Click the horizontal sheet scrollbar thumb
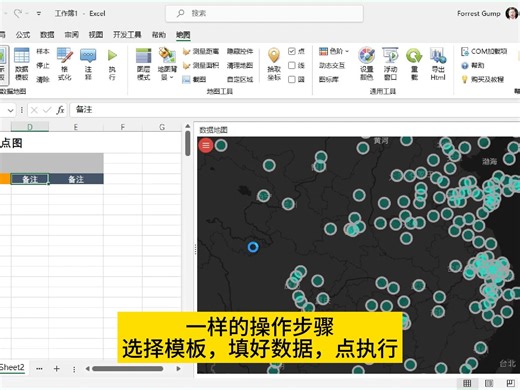 pos(128,369)
